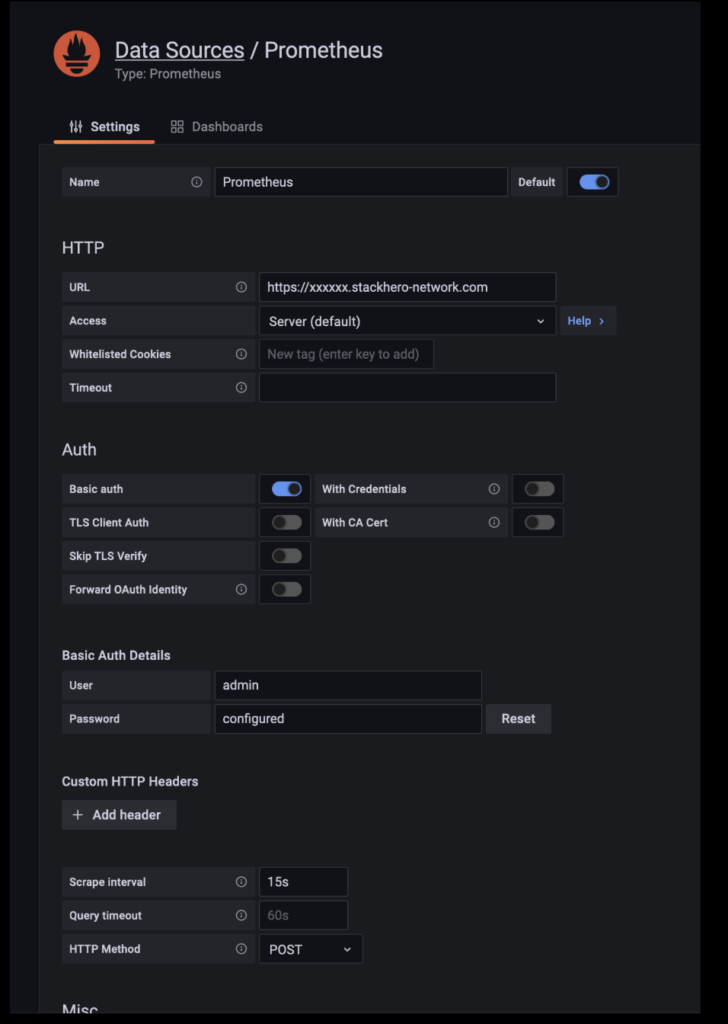The width and height of the screenshot is (728, 1024).
Task: Click the info icon beside URL label
Action: [241, 287]
